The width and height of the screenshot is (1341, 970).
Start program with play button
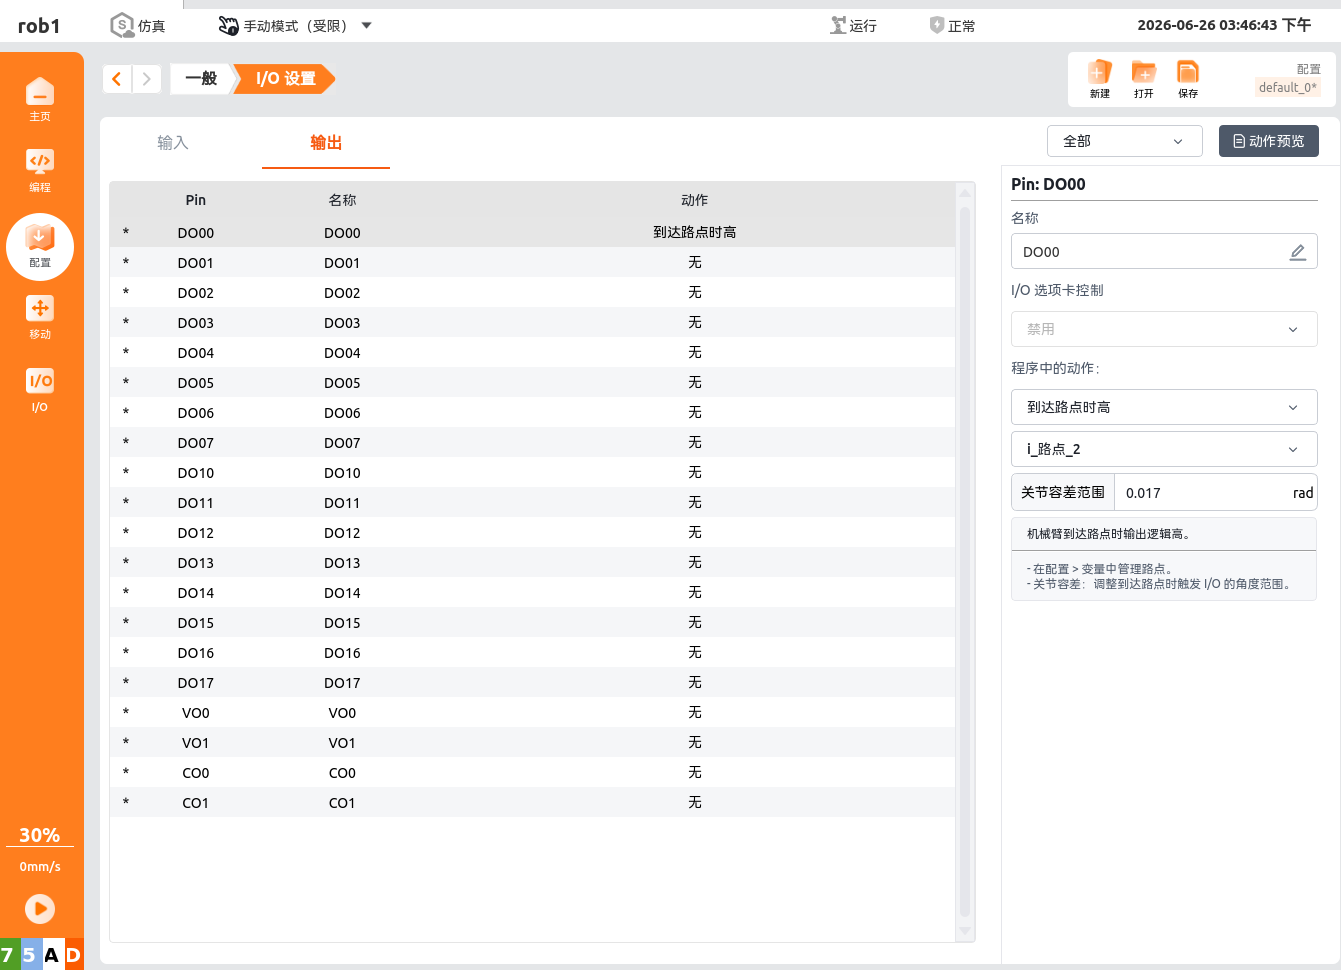click(40, 908)
